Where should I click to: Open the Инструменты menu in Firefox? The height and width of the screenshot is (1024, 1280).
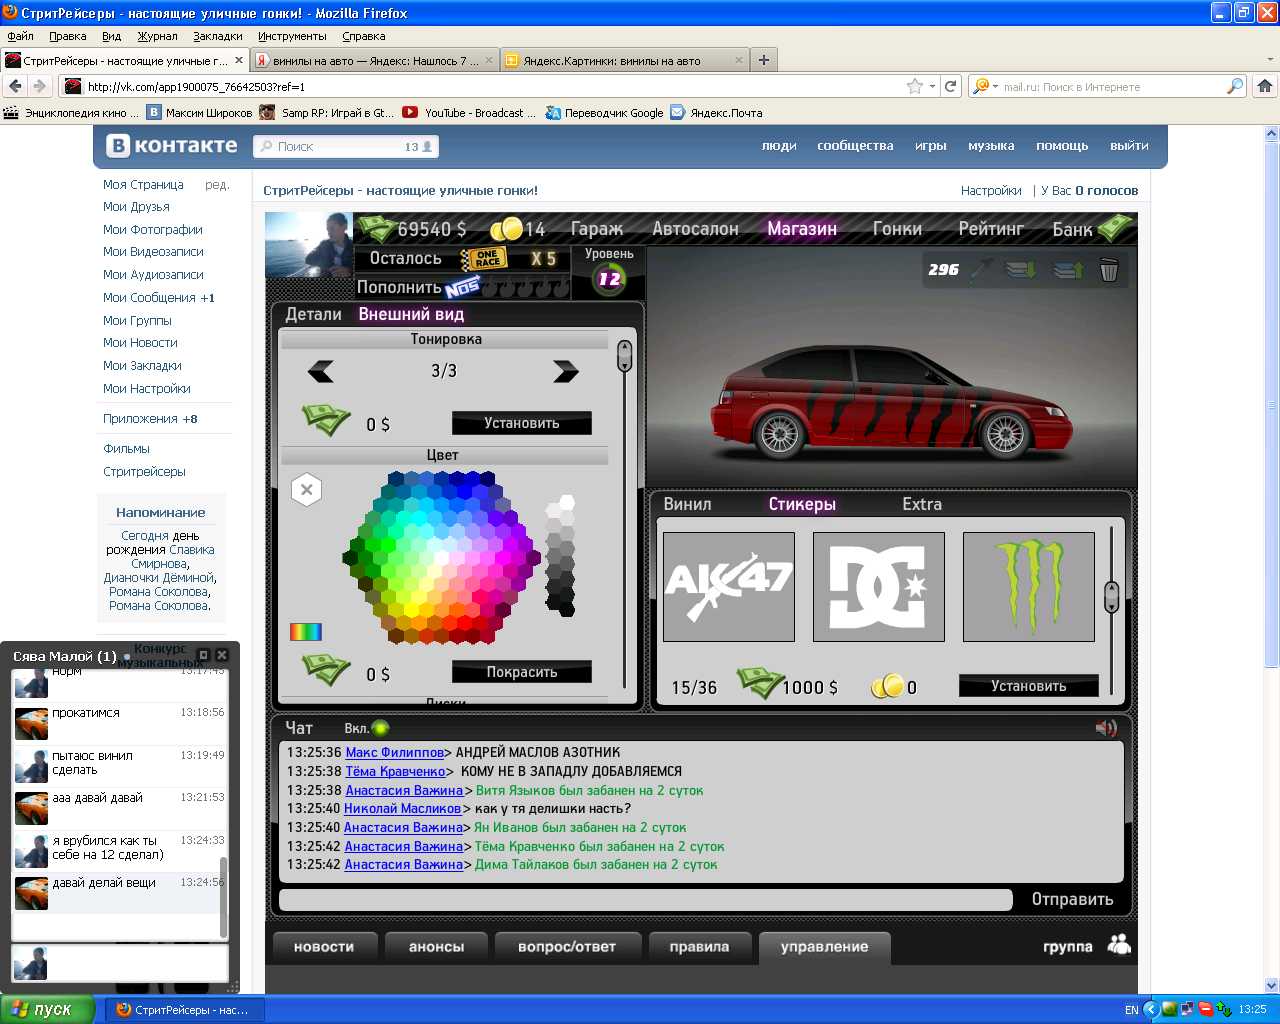point(292,36)
